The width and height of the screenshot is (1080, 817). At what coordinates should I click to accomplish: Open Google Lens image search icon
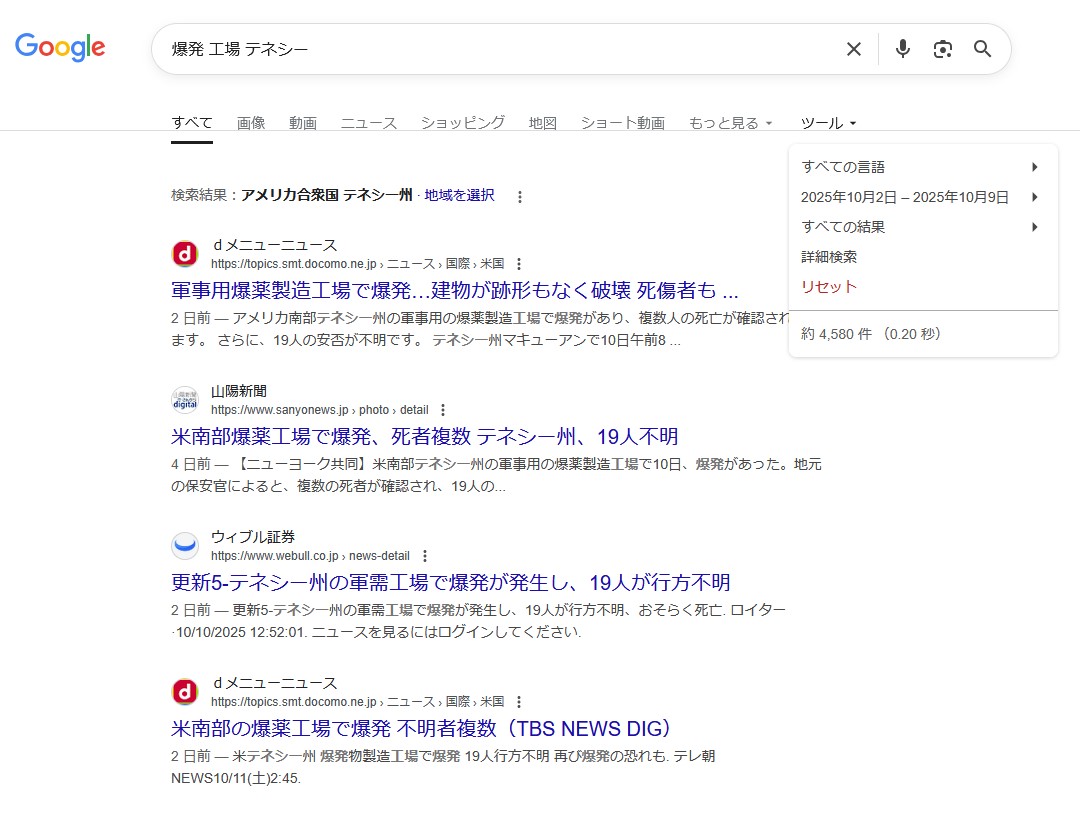942,49
